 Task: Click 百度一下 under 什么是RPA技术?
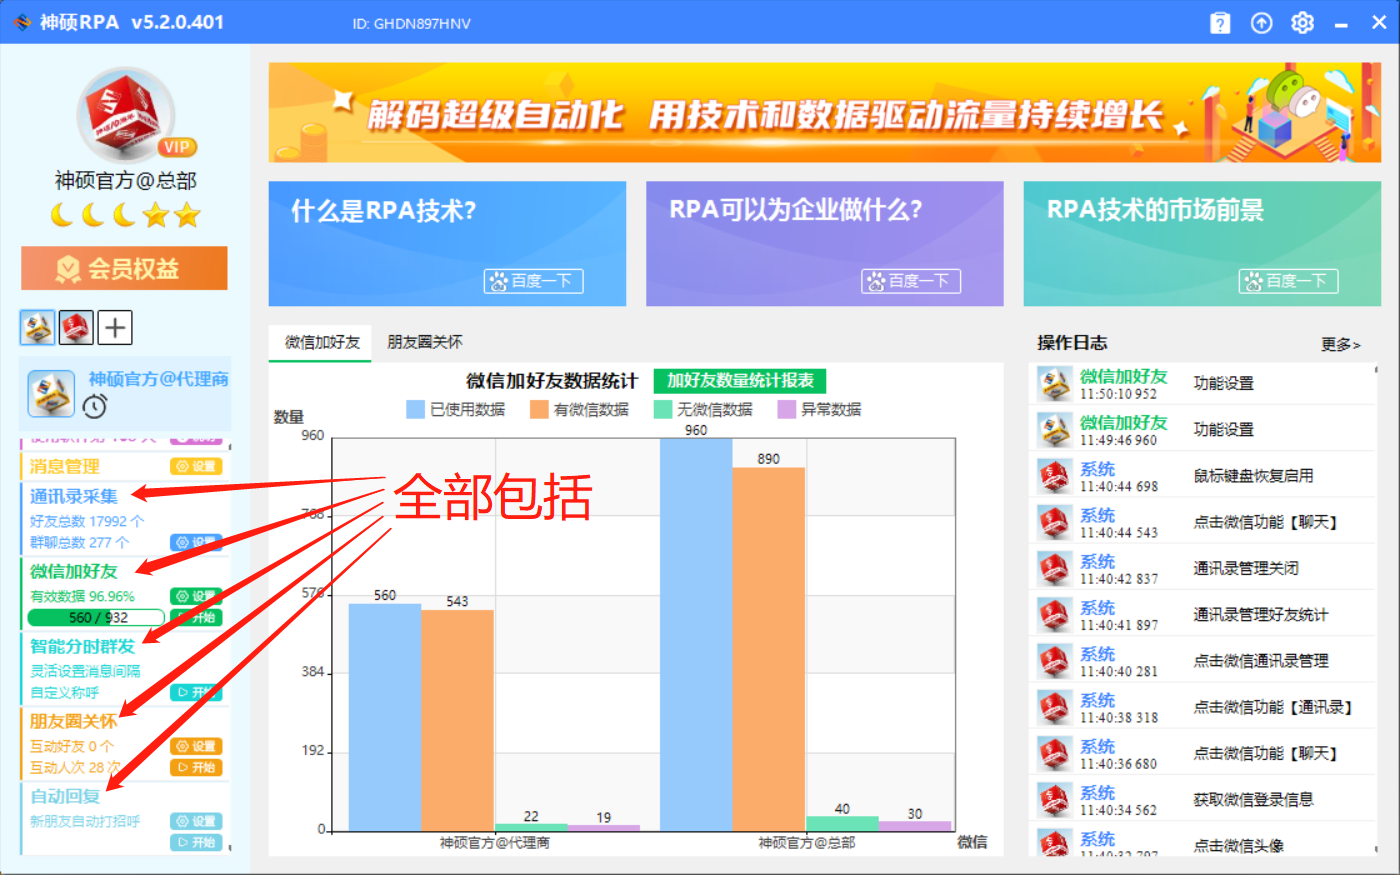pyautogui.click(x=533, y=281)
